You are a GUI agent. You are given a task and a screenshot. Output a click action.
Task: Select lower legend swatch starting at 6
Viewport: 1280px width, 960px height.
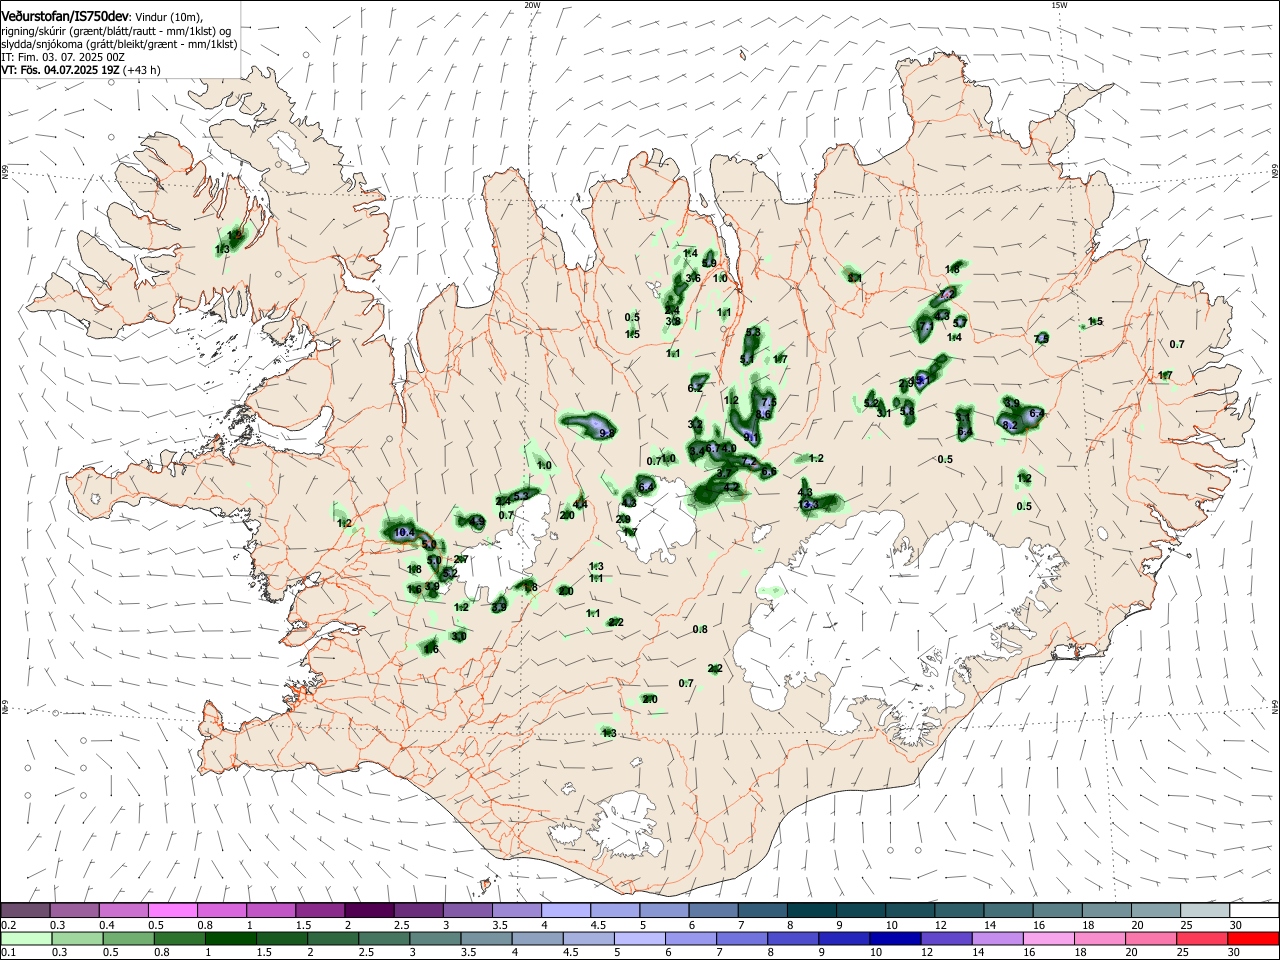click(x=689, y=938)
